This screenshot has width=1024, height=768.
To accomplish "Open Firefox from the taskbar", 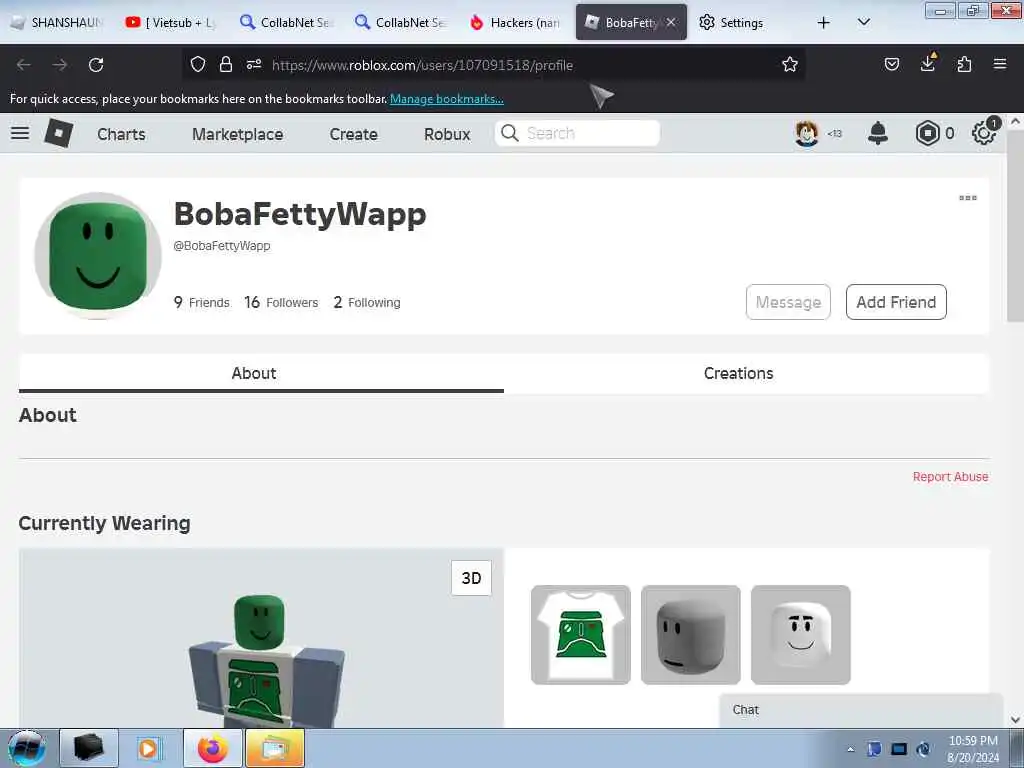I will 212,748.
